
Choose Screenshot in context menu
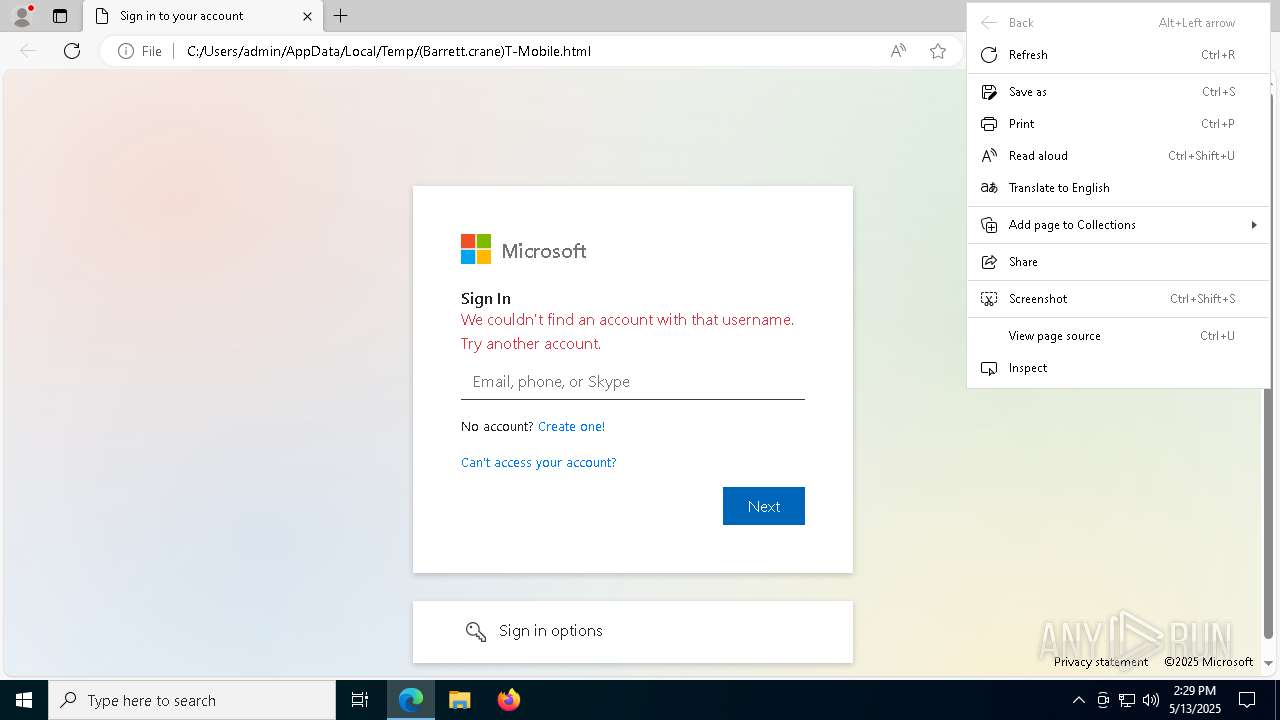coord(1118,299)
